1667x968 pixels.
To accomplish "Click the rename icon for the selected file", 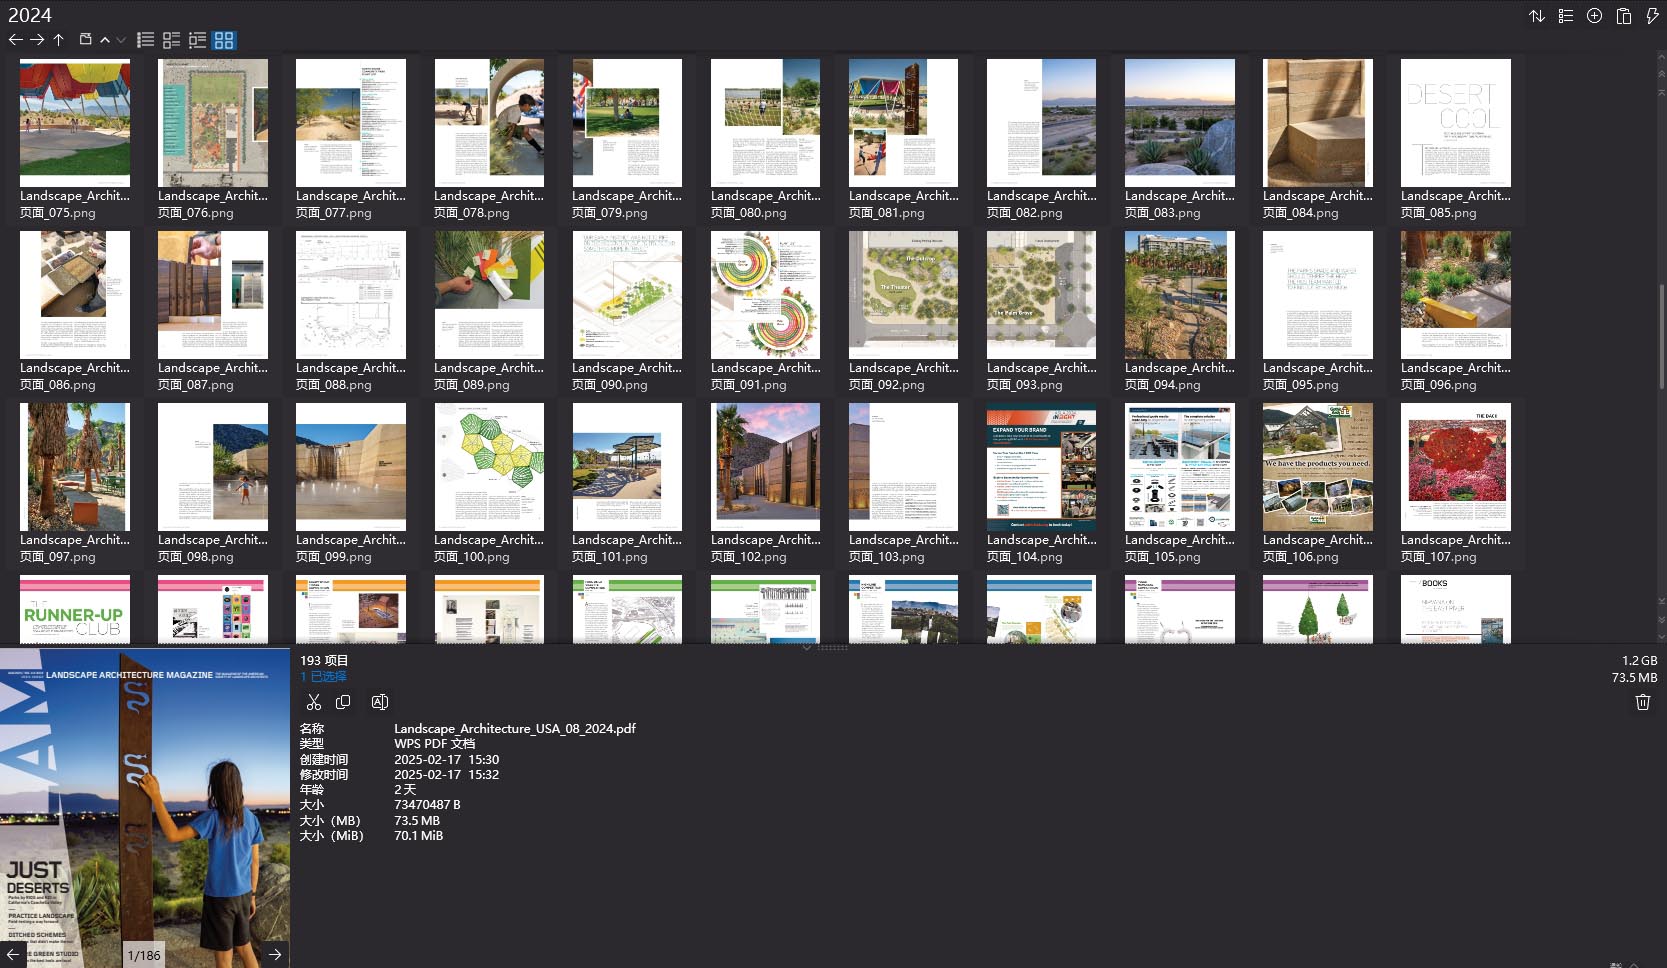I will 379,701.
